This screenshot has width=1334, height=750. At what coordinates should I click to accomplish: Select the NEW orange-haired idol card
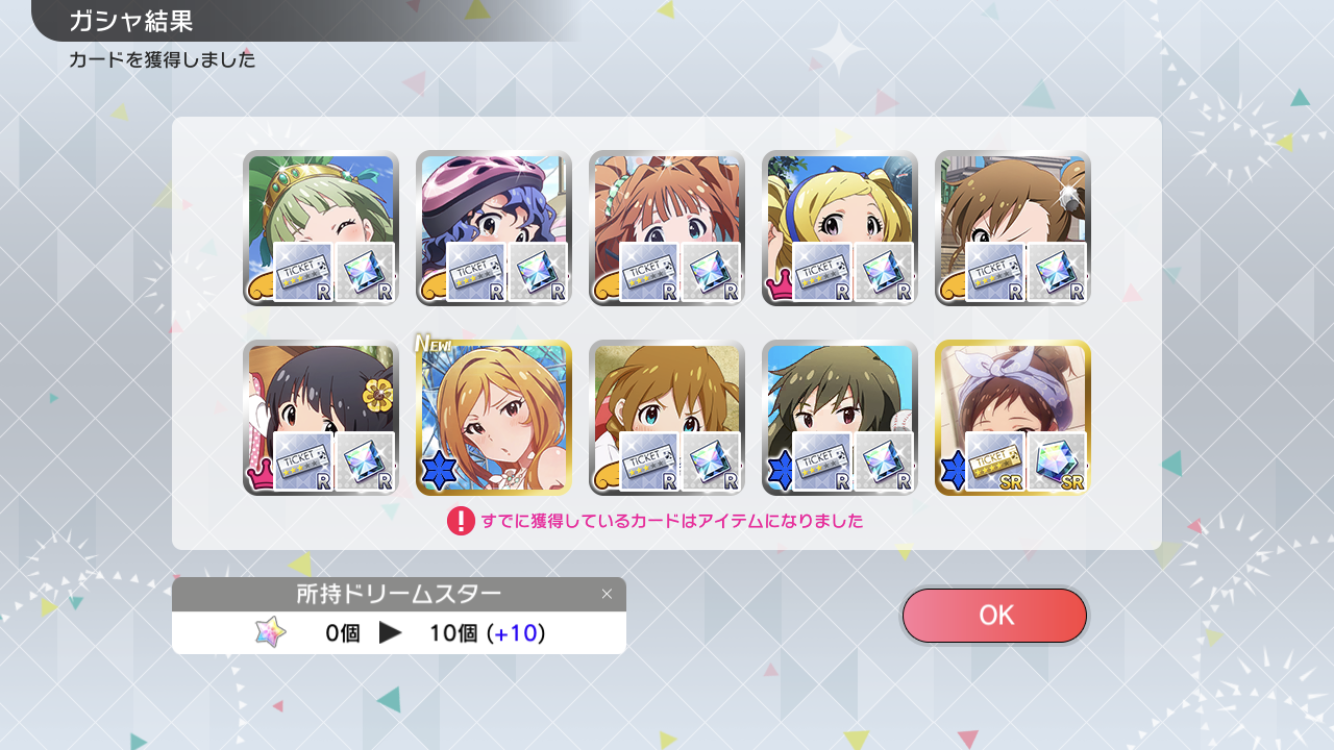[494, 417]
